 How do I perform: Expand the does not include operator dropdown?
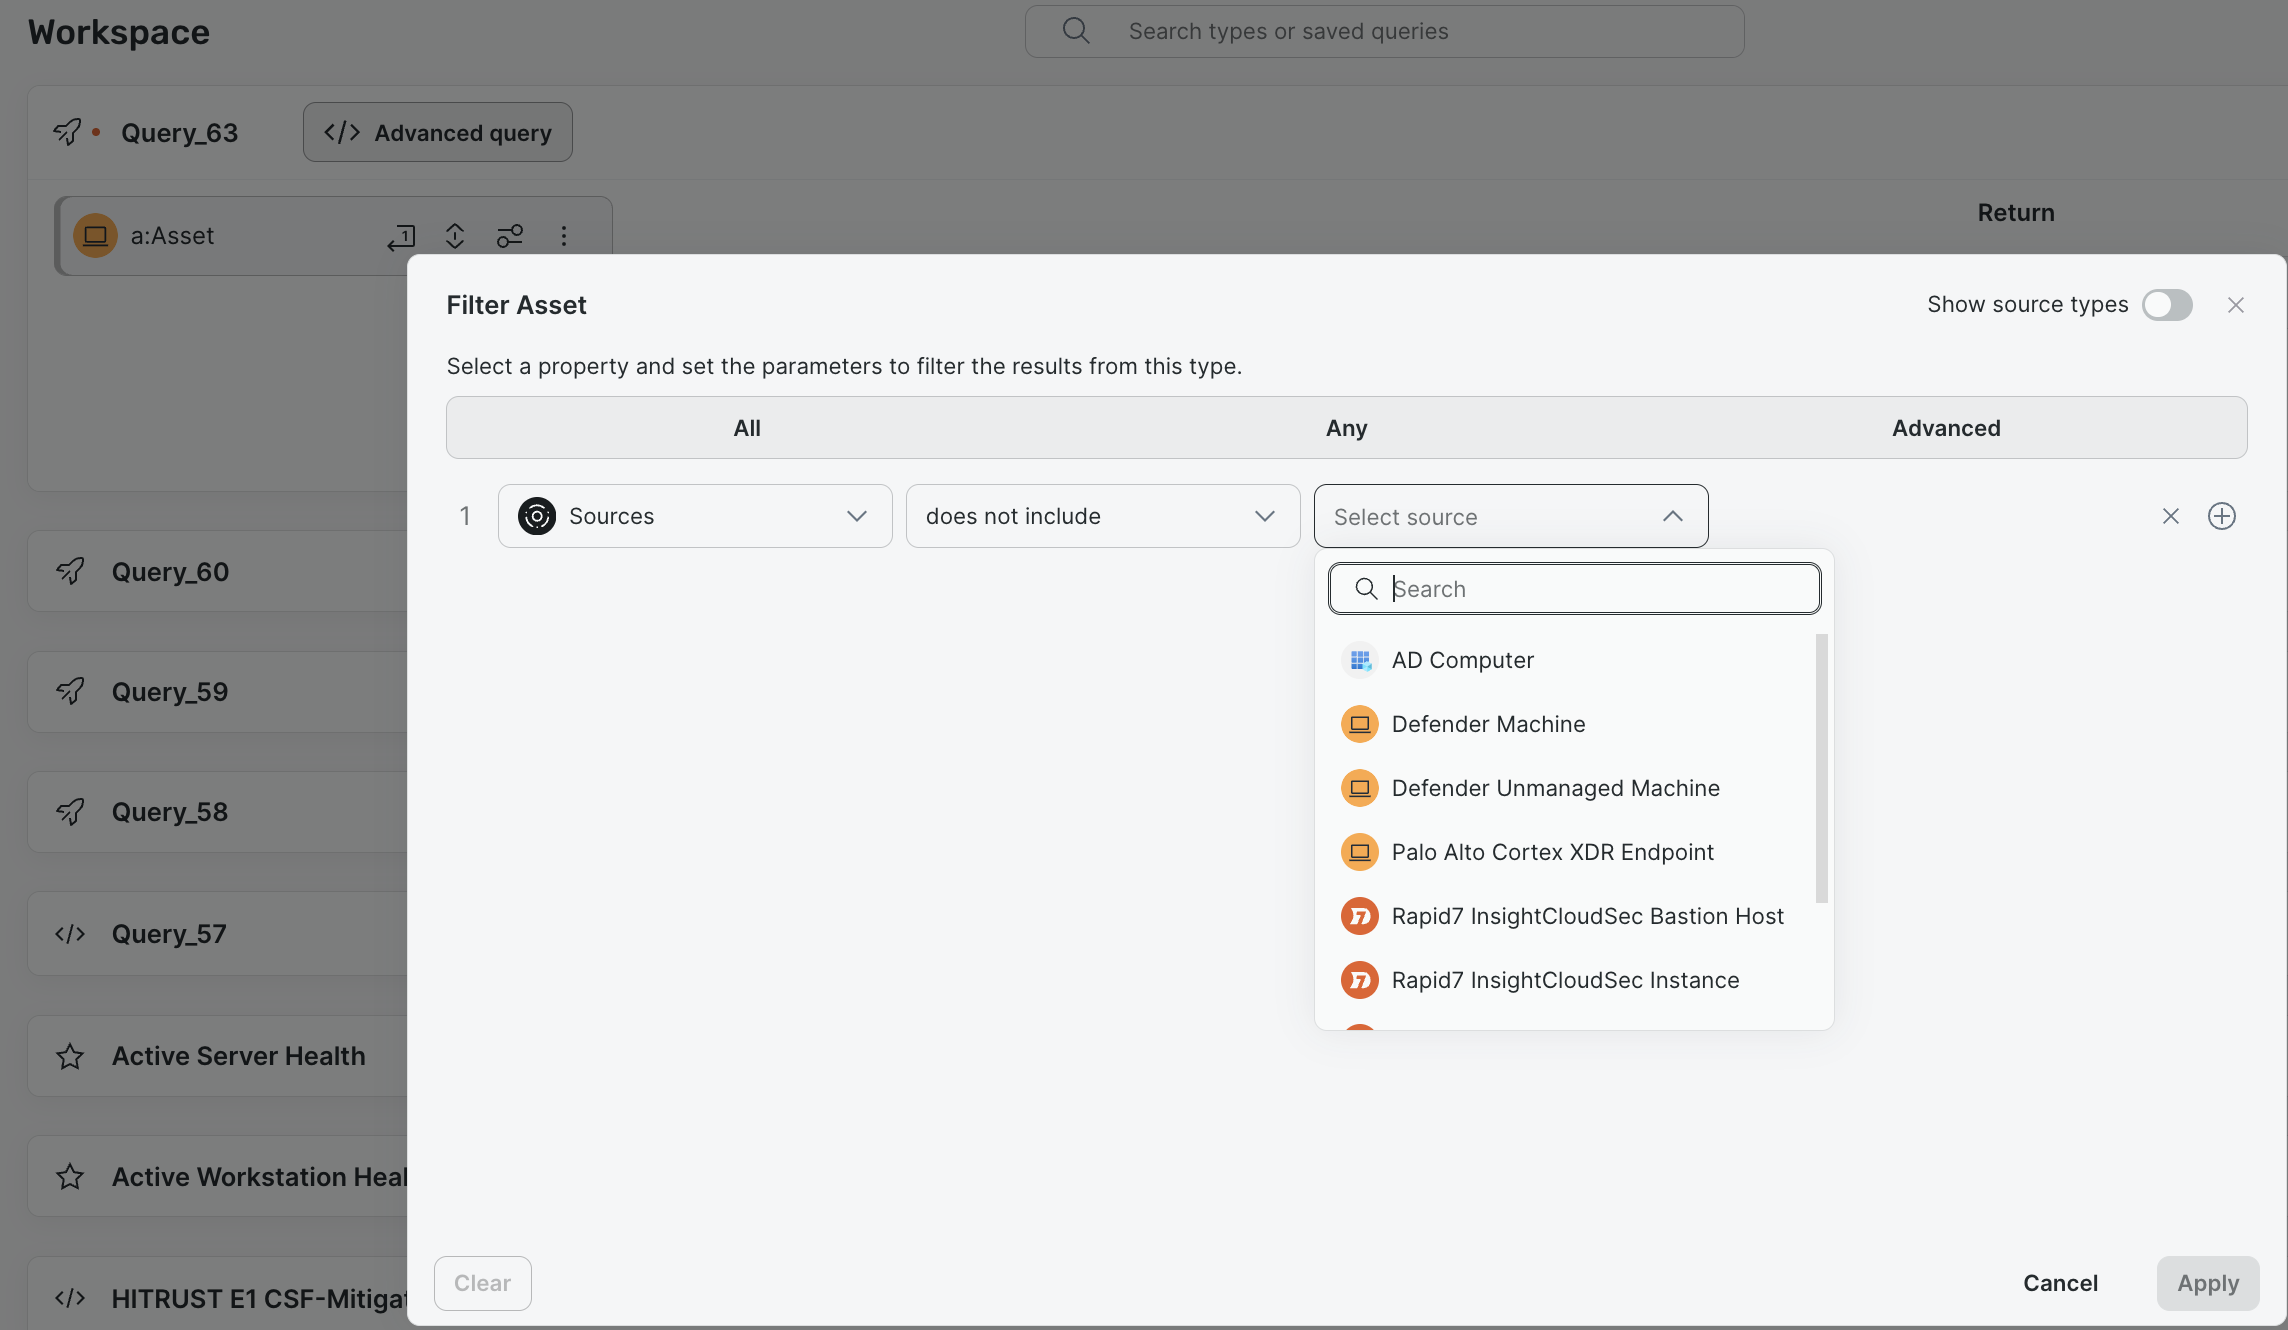pyautogui.click(x=1103, y=516)
